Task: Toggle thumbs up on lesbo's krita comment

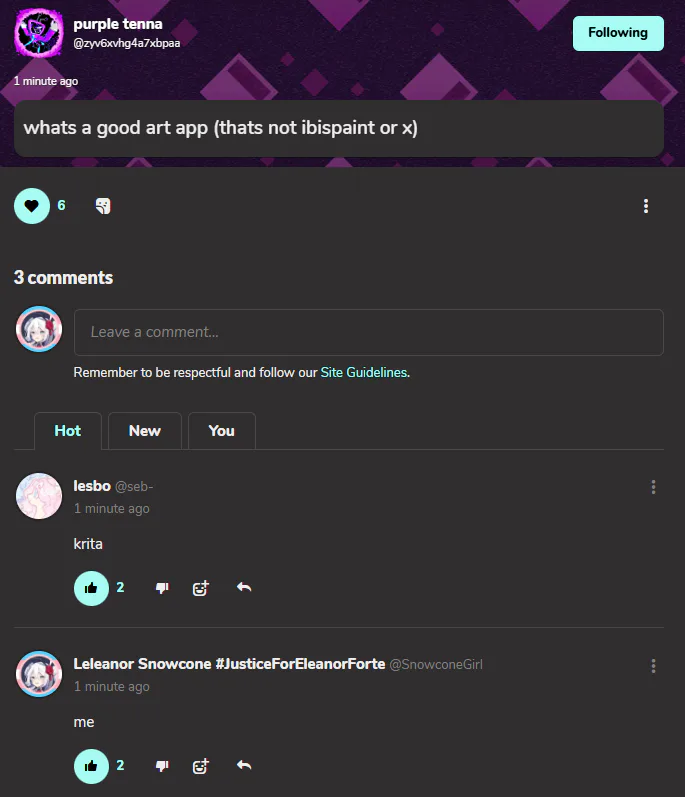Action: point(91,588)
